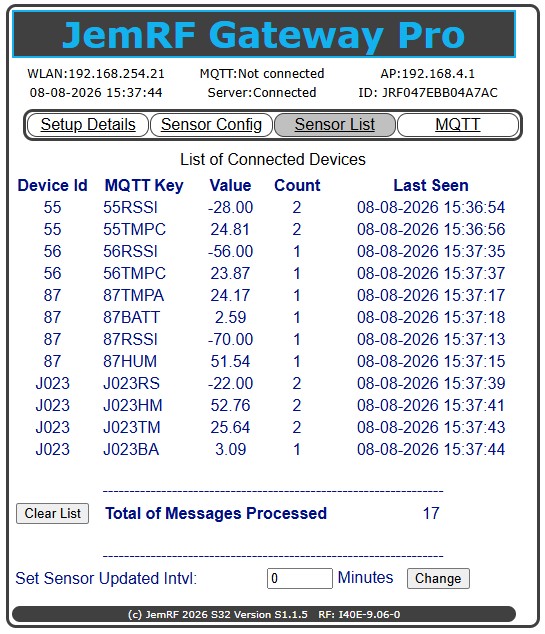This screenshot has height=634, width=545.
Task: Click the value 24.17 in 87TMPA row
Action: coord(230,295)
